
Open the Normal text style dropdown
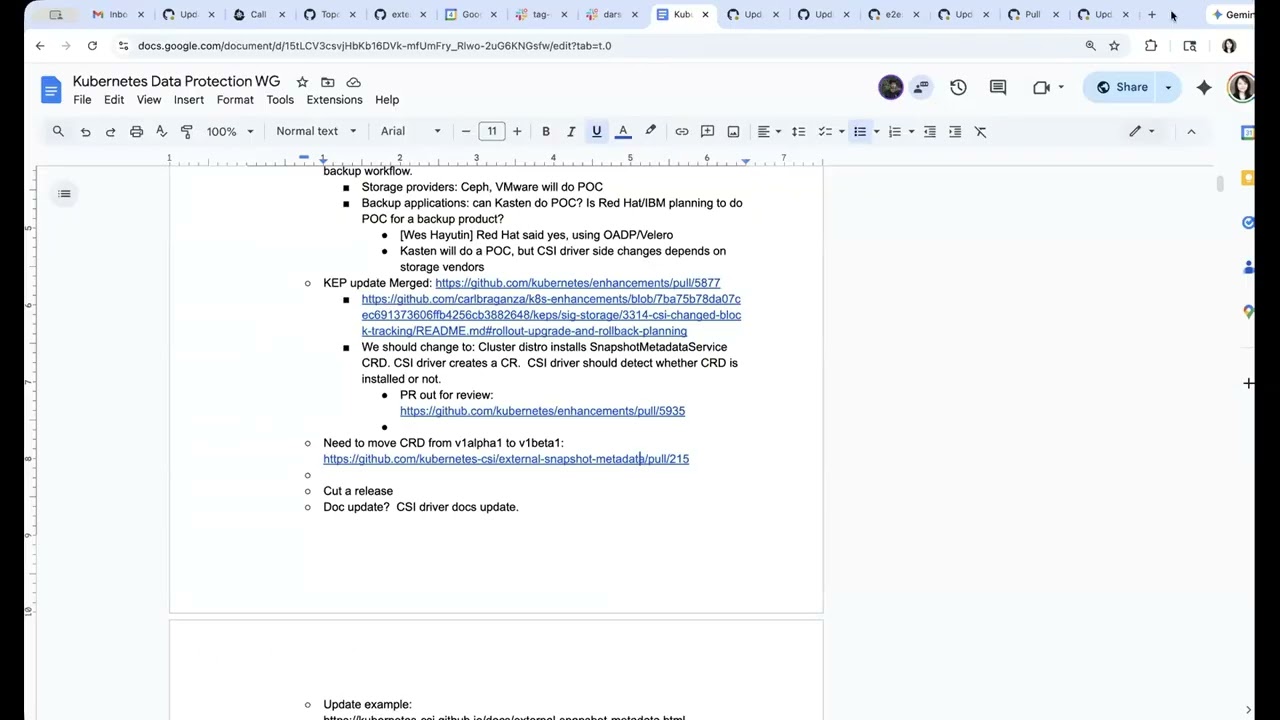pyautogui.click(x=316, y=131)
